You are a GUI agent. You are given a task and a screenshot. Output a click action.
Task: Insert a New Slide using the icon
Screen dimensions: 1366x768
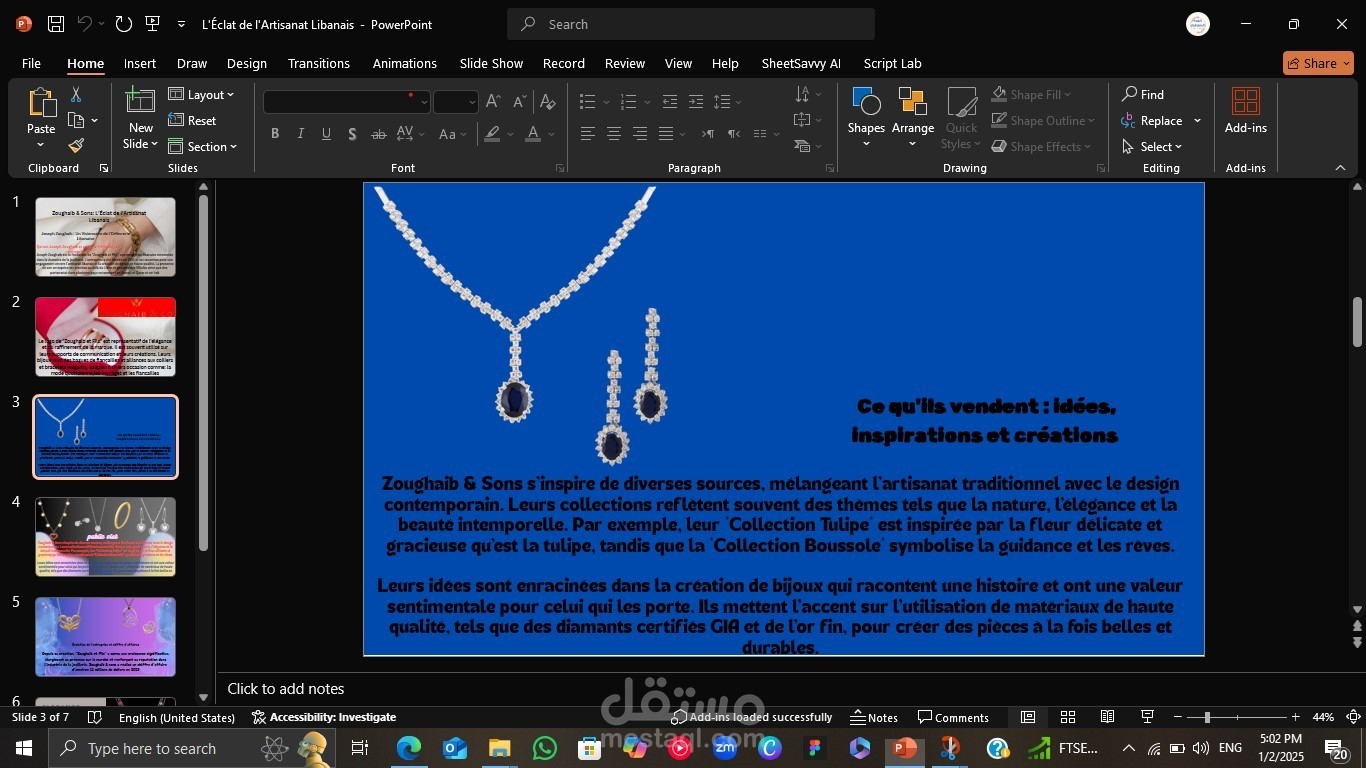[140, 101]
